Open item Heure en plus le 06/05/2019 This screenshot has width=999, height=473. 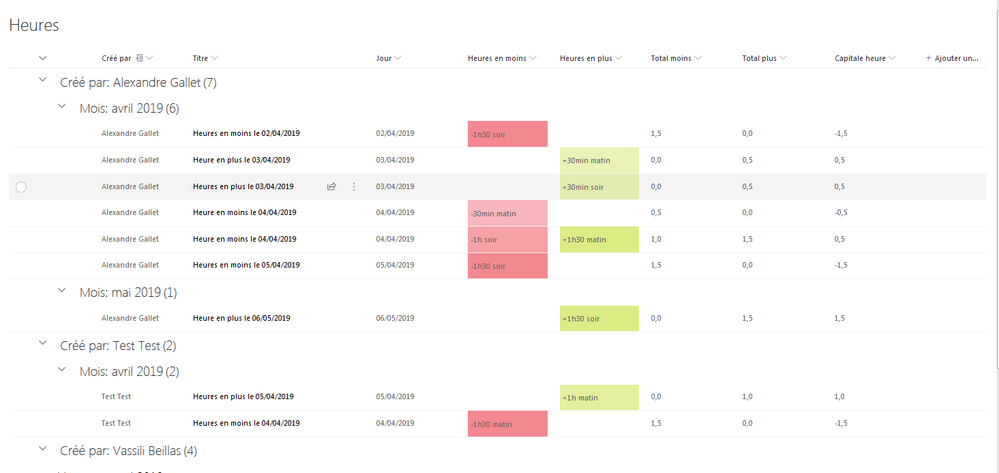click(242, 318)
